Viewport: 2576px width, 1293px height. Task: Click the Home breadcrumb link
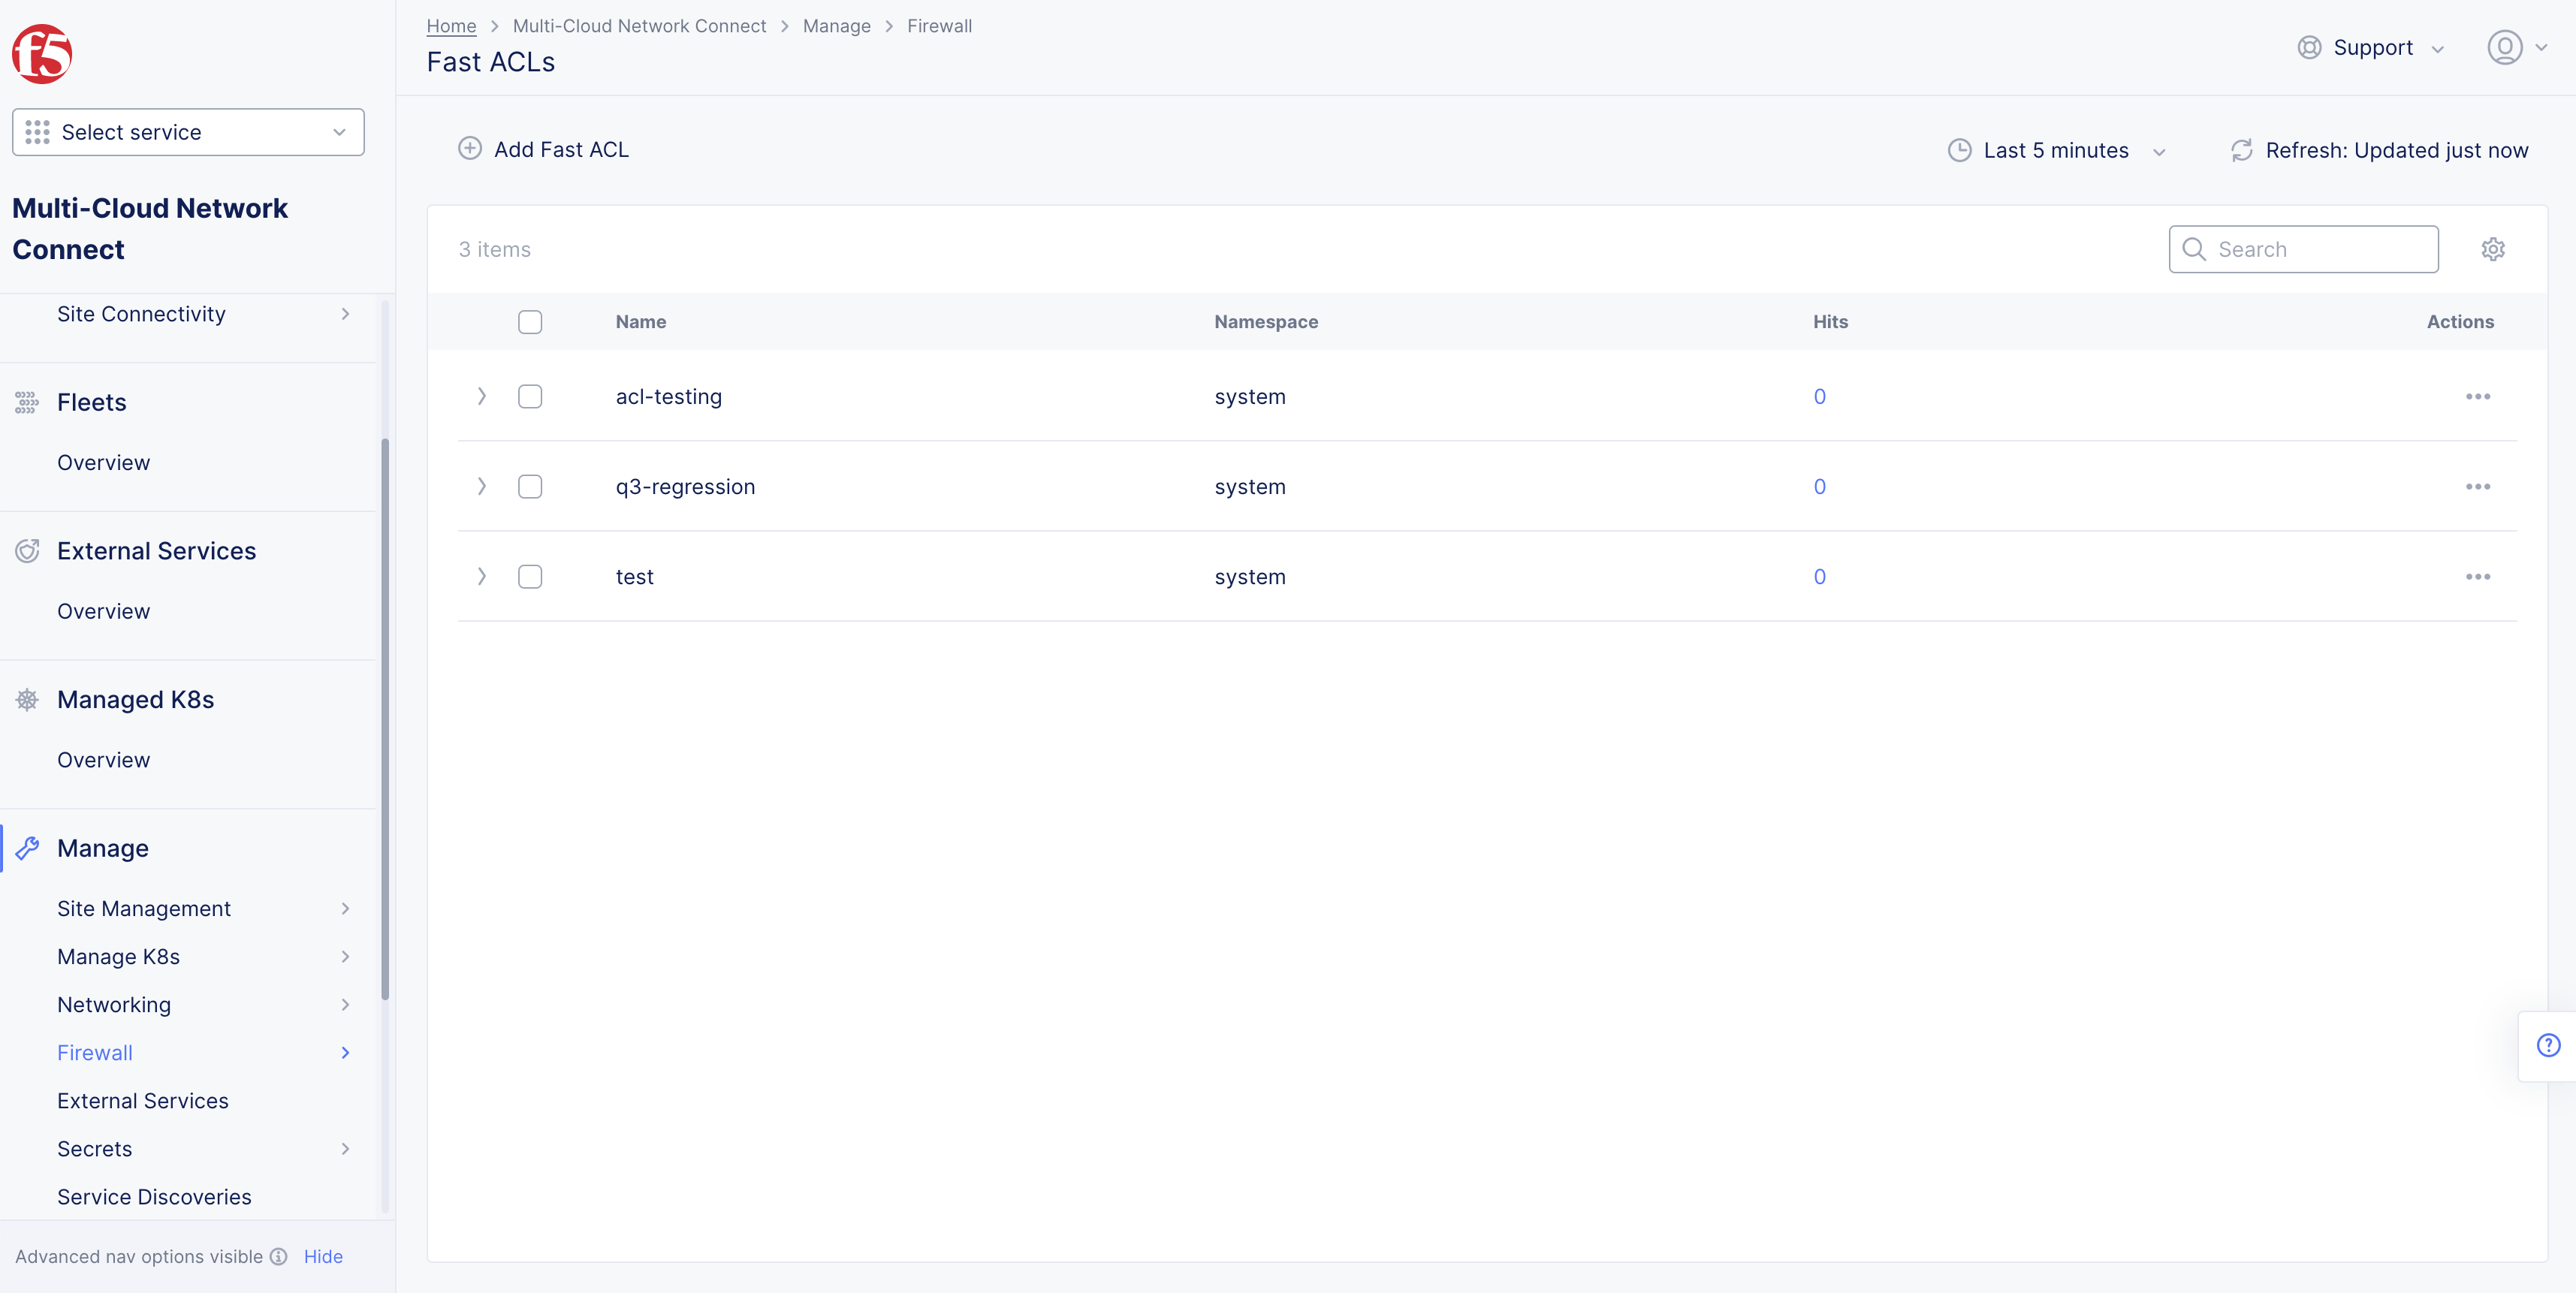pyautogui.click(x=451, y=26)
